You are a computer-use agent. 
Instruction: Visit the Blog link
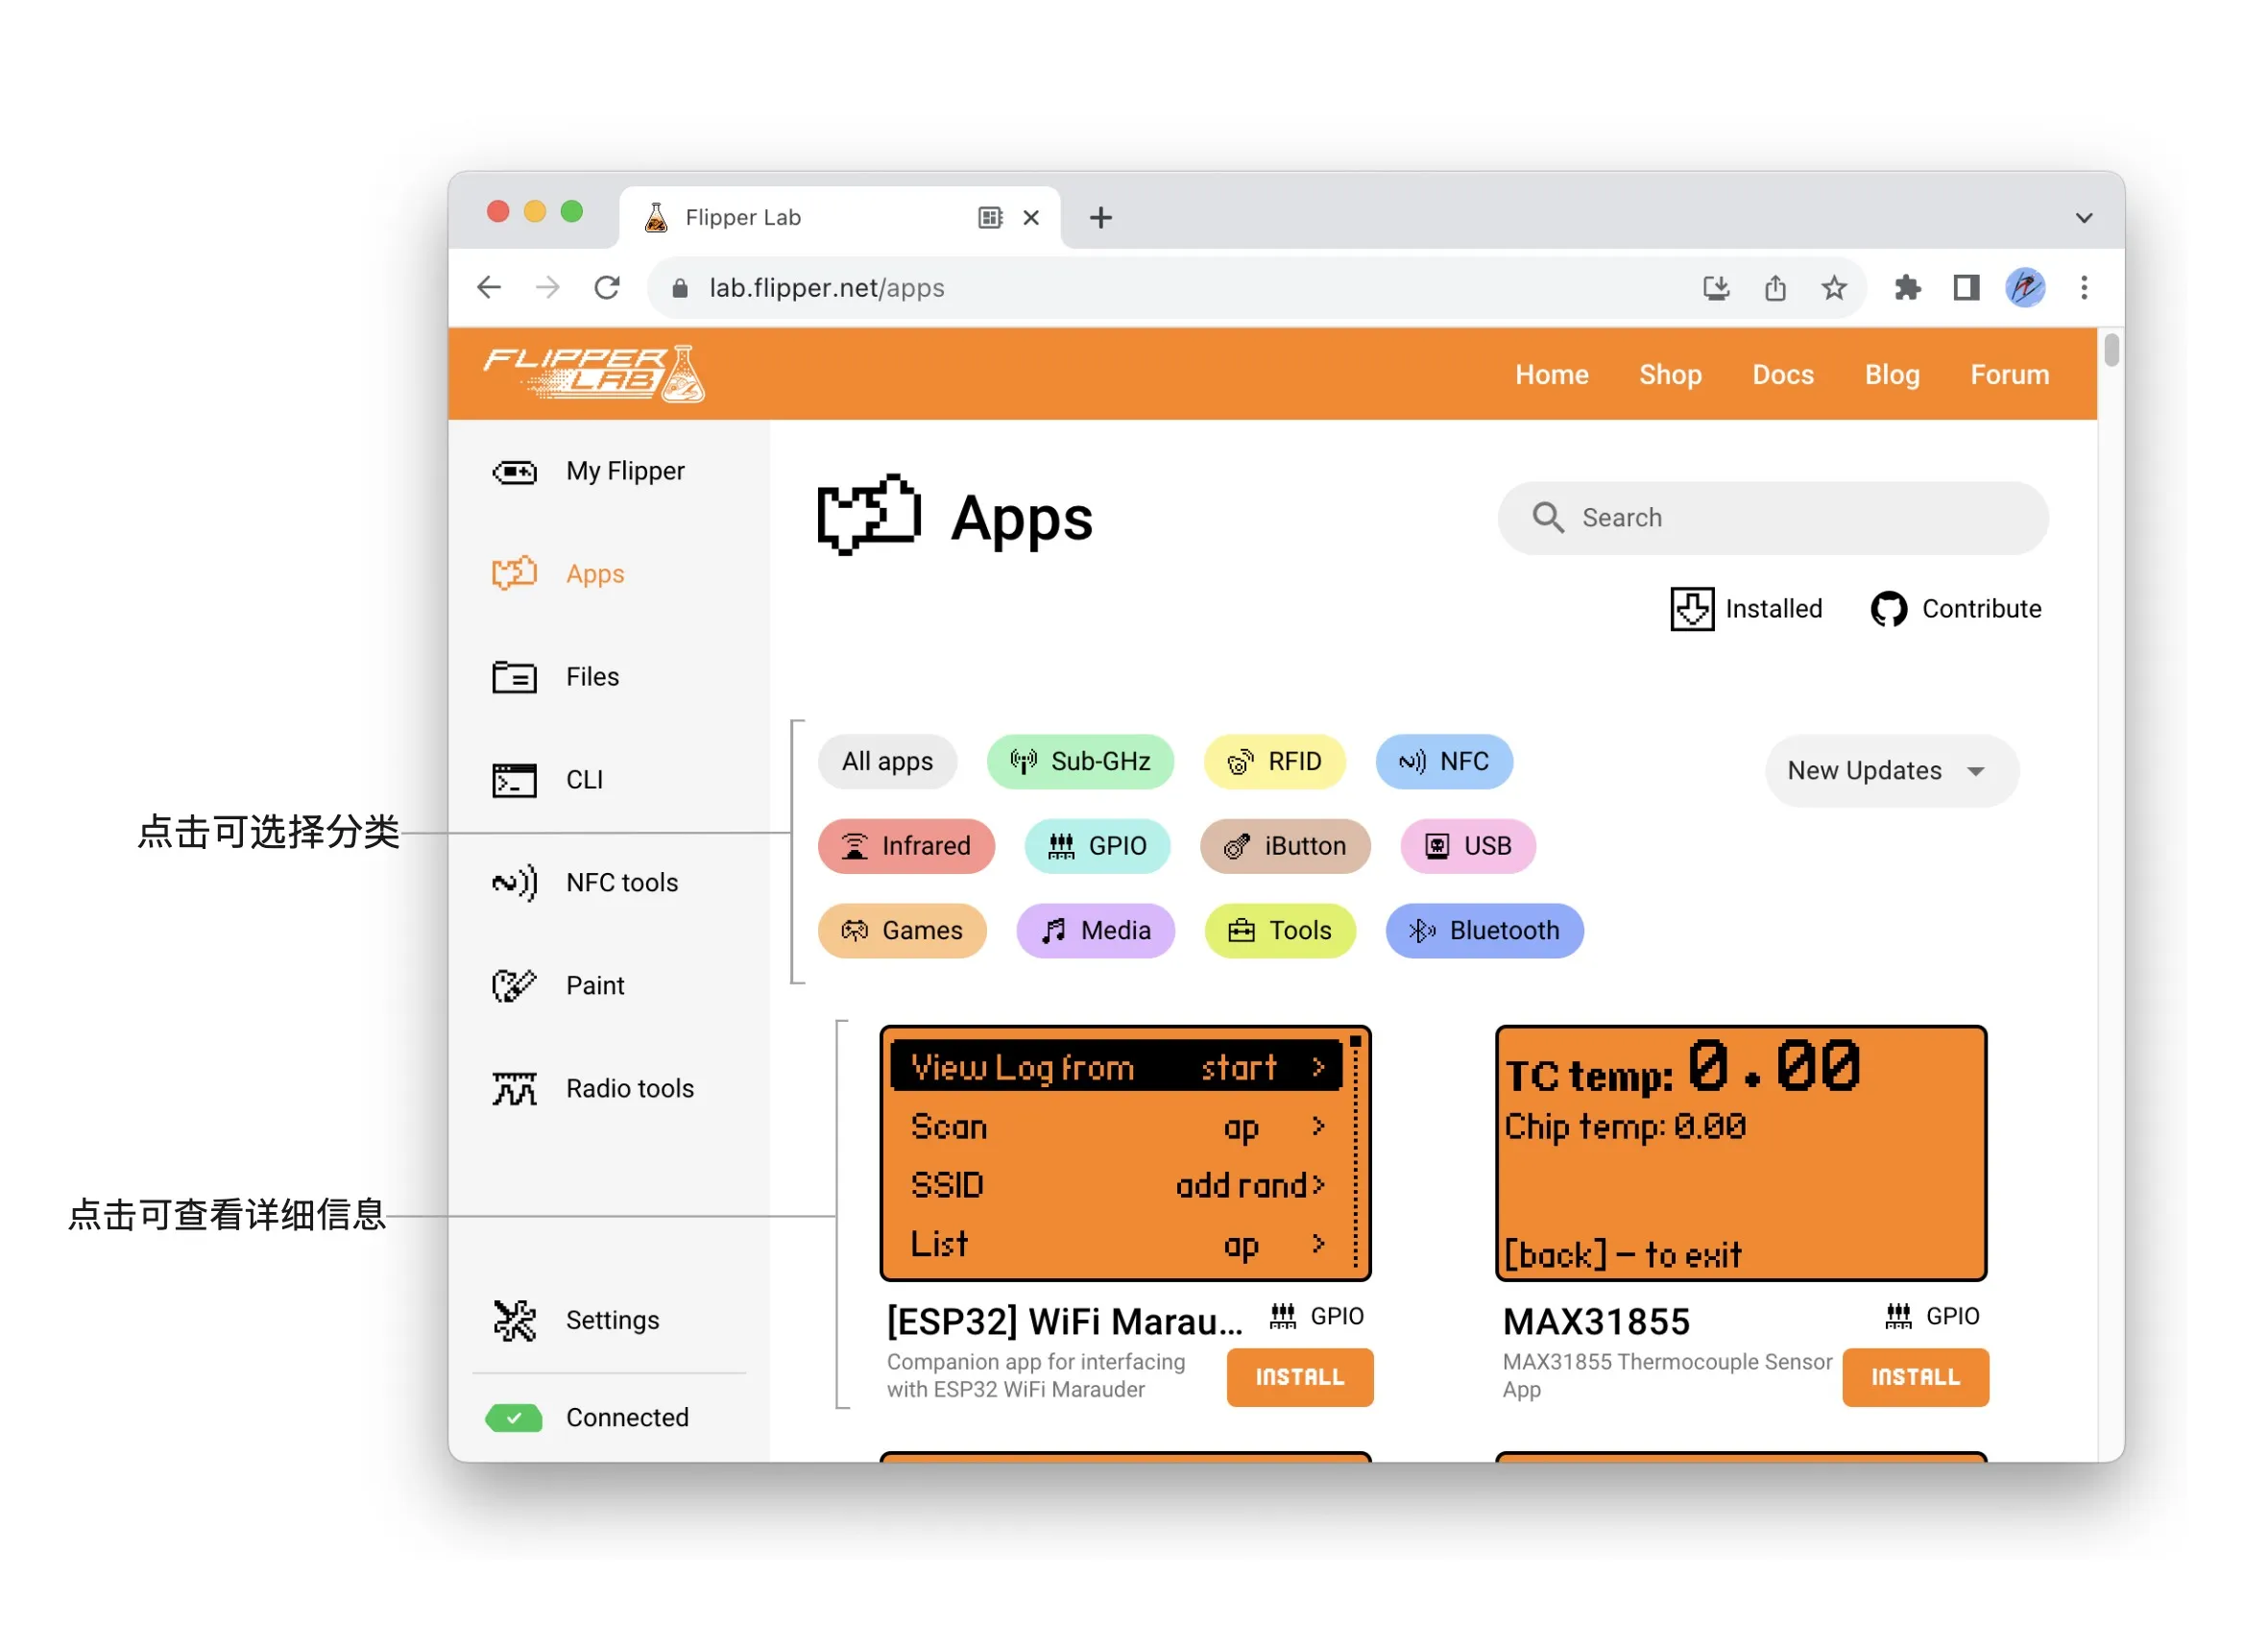[1892, 375]
